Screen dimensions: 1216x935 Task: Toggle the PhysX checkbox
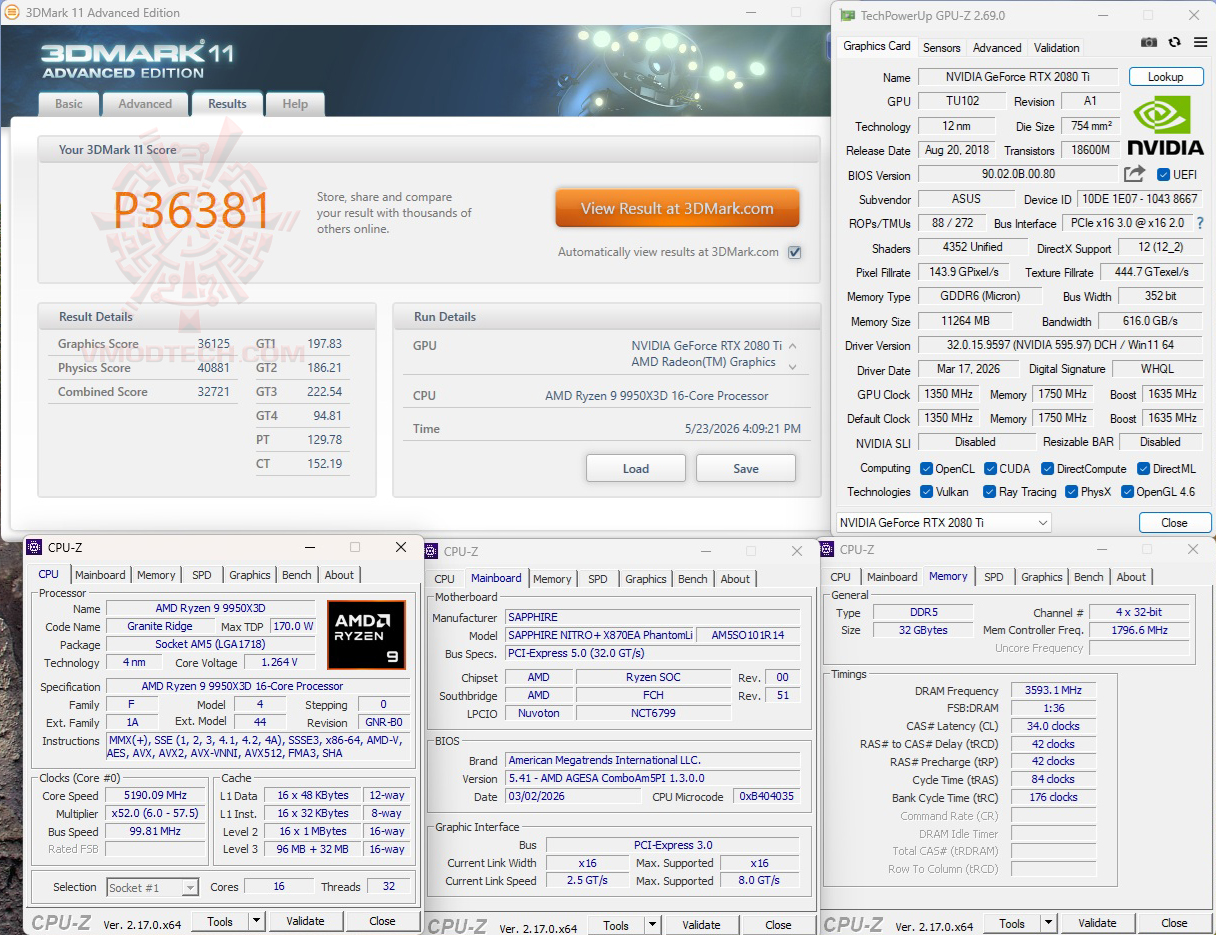(x=1071, y=492)
